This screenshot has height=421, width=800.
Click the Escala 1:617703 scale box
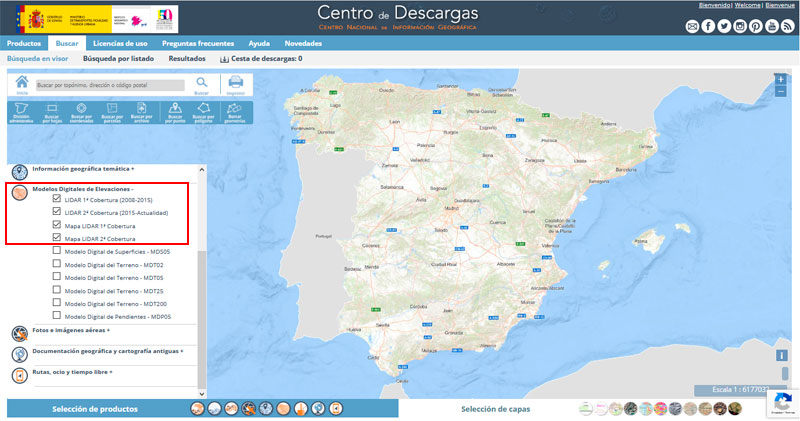(x=738, y=390)
